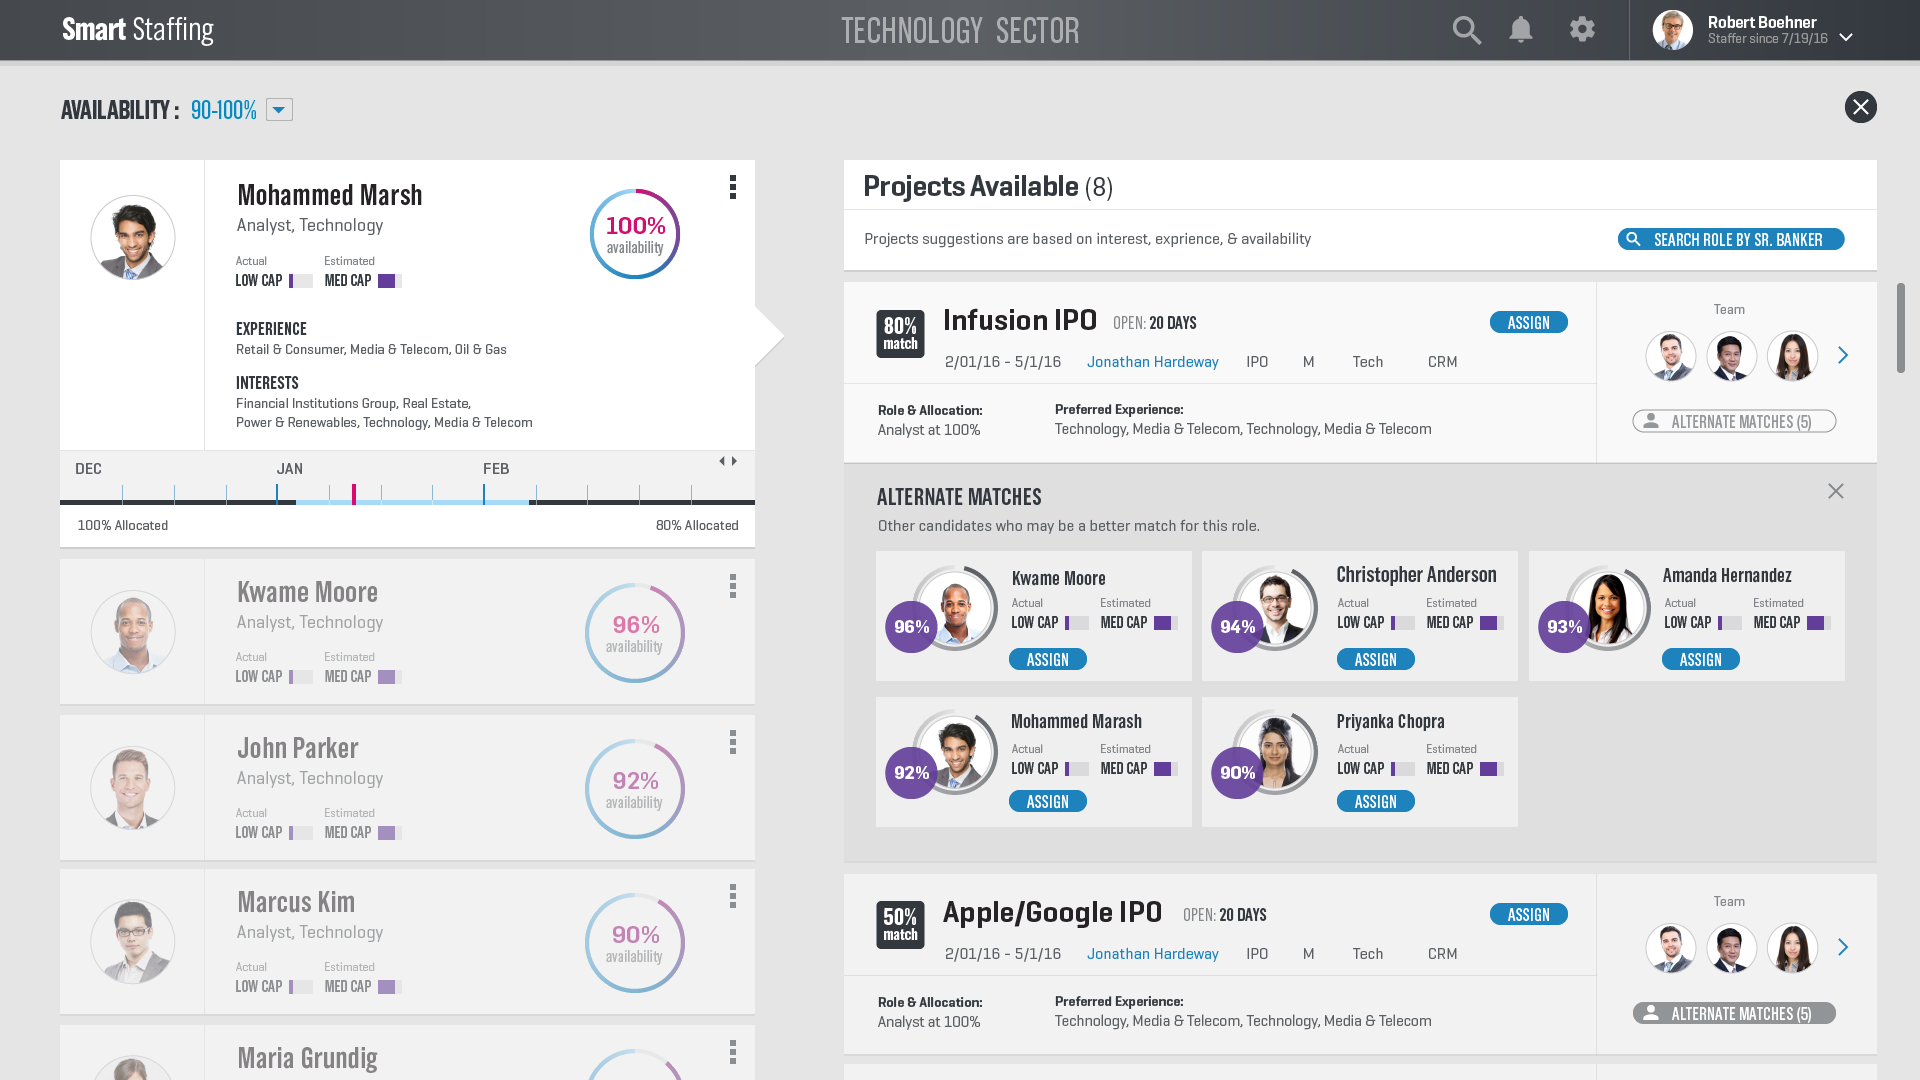
Task: Open settings gear icon
Action: [x=1582, y=29]
